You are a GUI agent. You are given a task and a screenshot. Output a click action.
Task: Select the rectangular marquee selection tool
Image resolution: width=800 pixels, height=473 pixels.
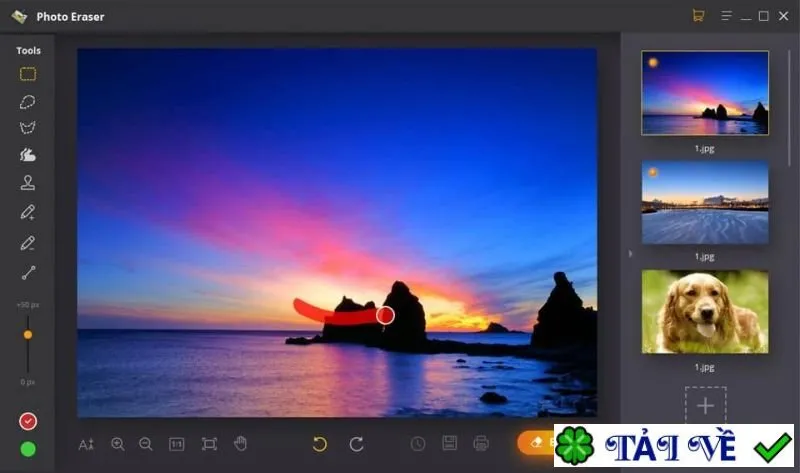pyautogui.click(x=28, y=74)
